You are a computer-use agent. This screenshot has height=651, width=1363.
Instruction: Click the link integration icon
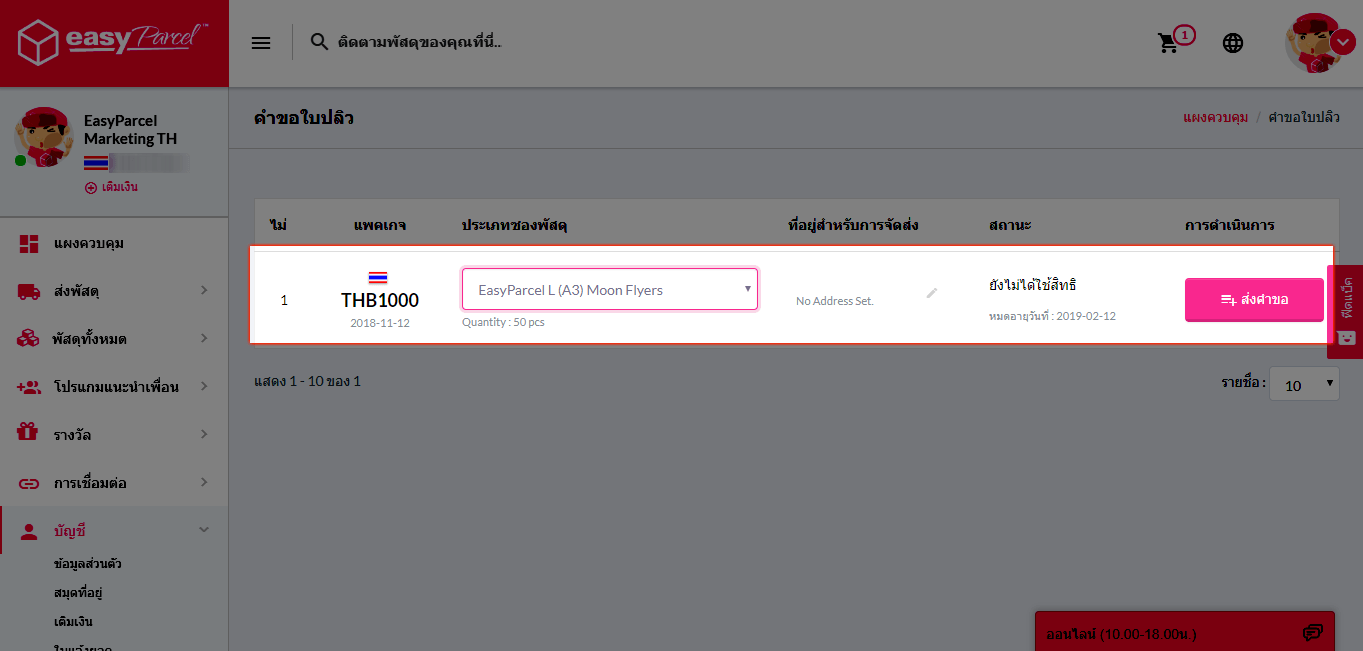[x=29, y=483]
